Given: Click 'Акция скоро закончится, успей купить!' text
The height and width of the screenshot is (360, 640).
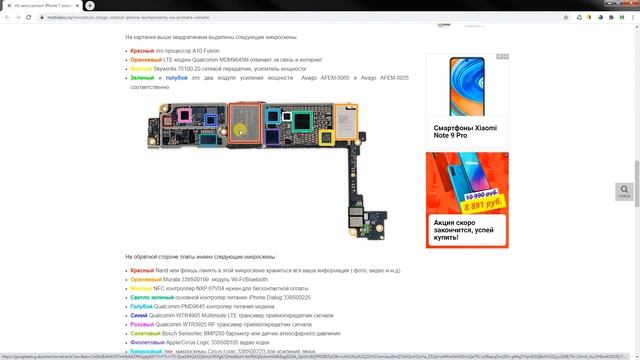Looking at the screenshot, I should (x=464, y=230).
